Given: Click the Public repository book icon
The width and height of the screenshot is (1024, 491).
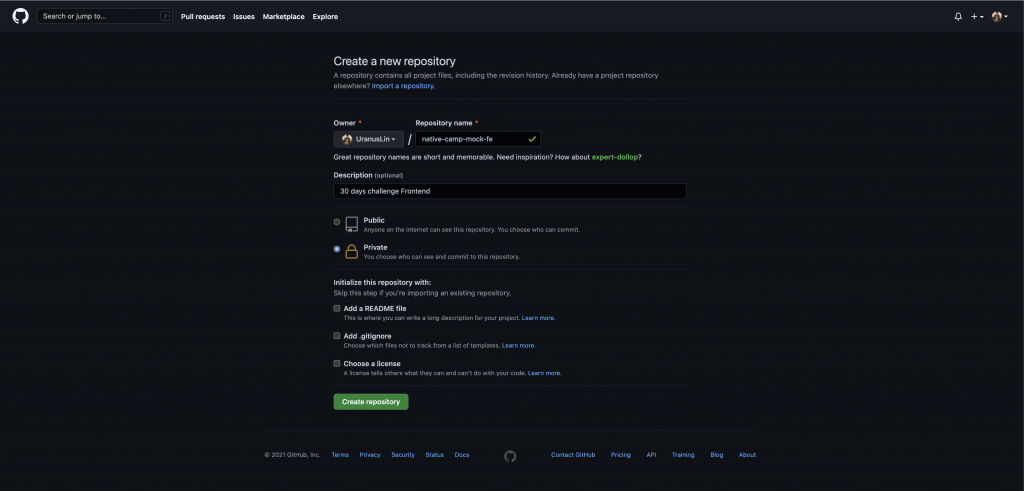Looking at the screenshot, I should [x=352, y=223].
